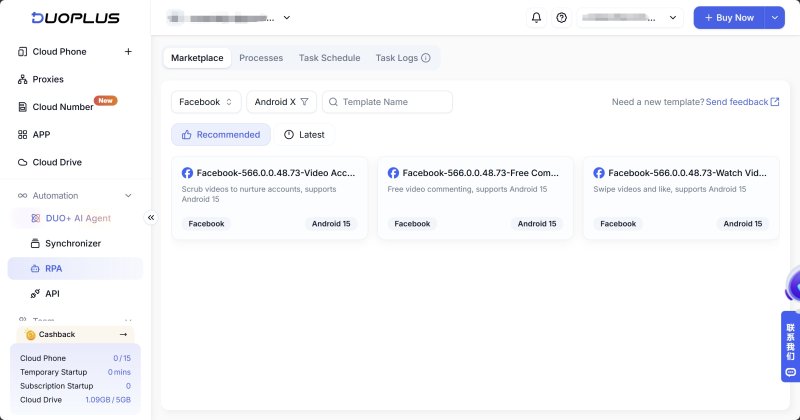The width and height of the screenshot is (800, 420).
Task: Click Facebook icon on Free Com card
Action: [x=393, y=173]
